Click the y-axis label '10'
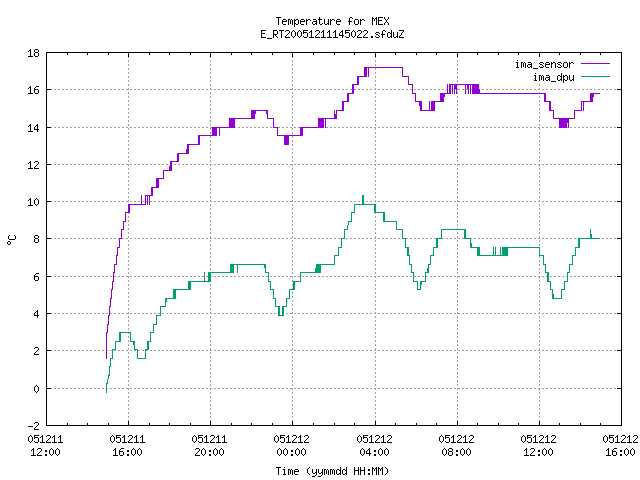Viewport: 640px width, 480px height. [x=33, y=202]
